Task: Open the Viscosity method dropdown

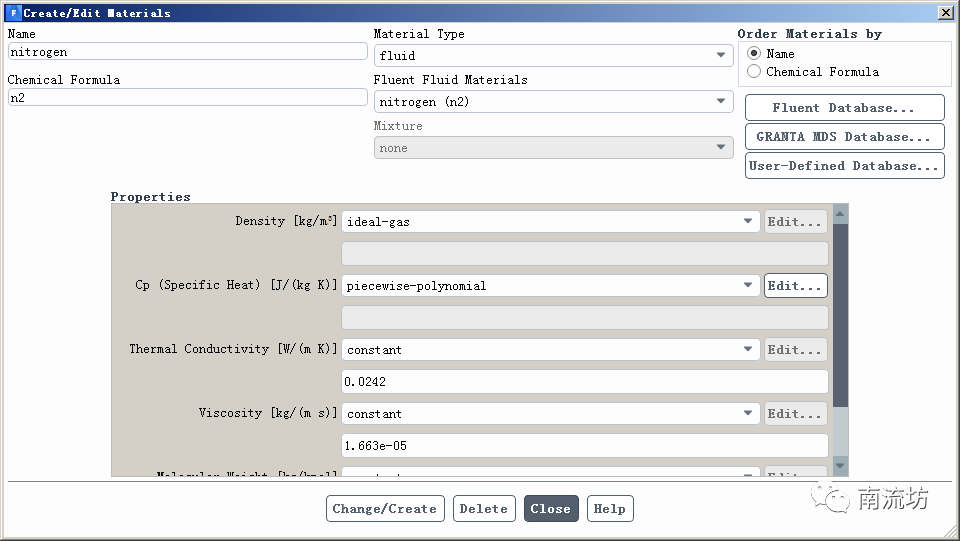Action: [x=551, y=414]
